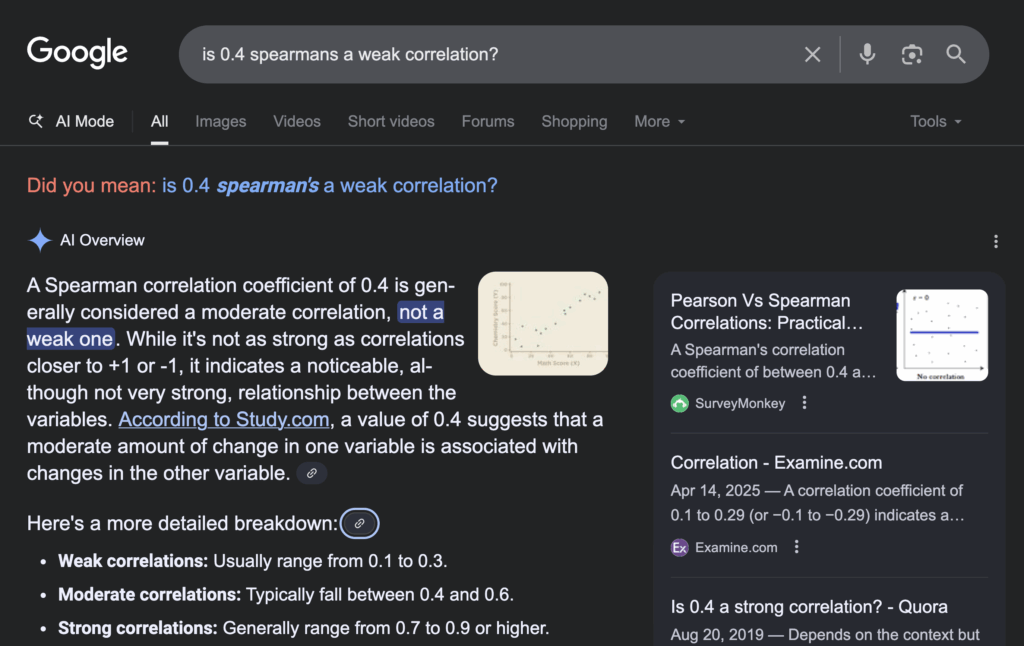Click the link icon after 'detailed breakdown'

point(359,522)
